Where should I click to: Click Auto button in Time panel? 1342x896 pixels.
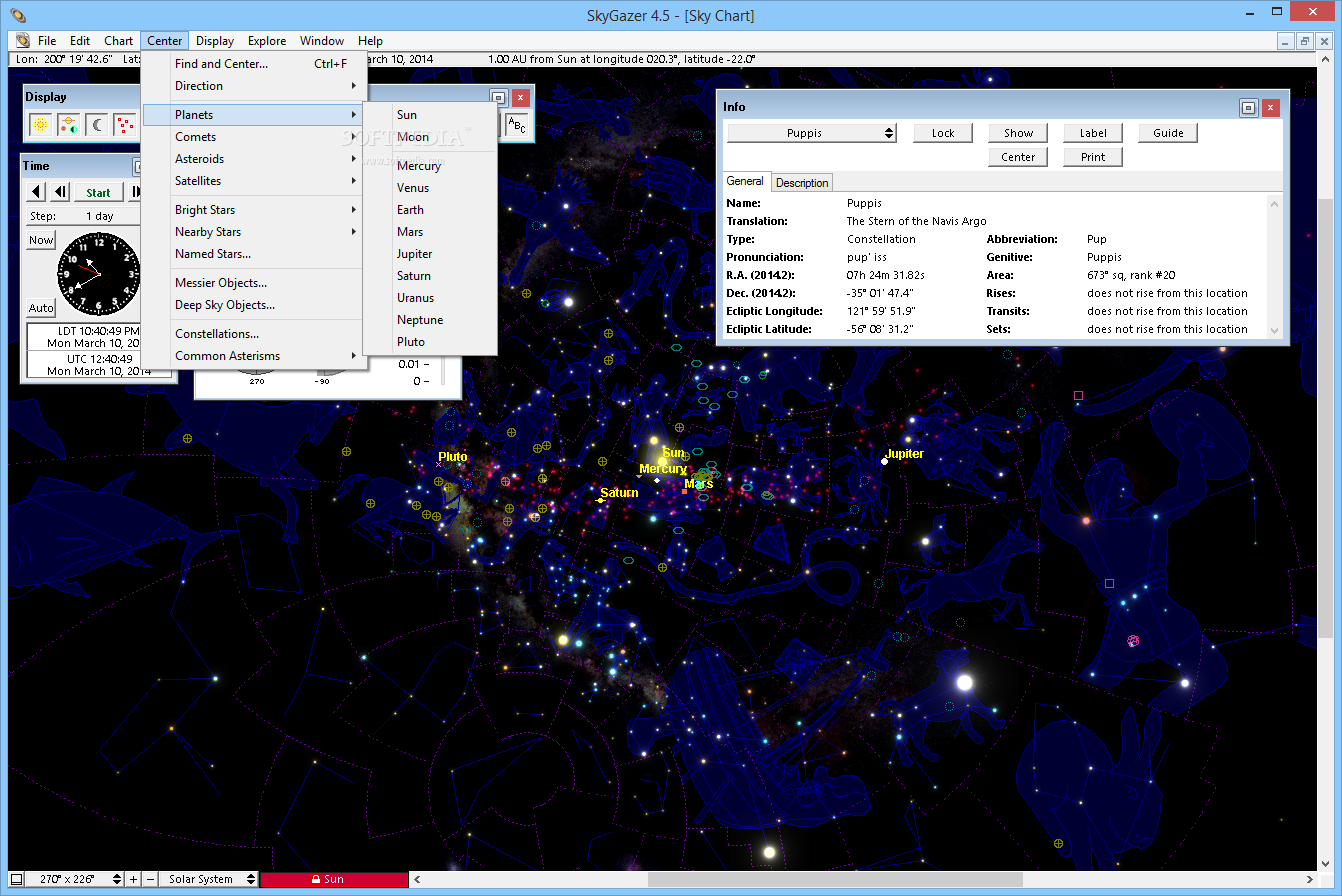pos(41,308)
